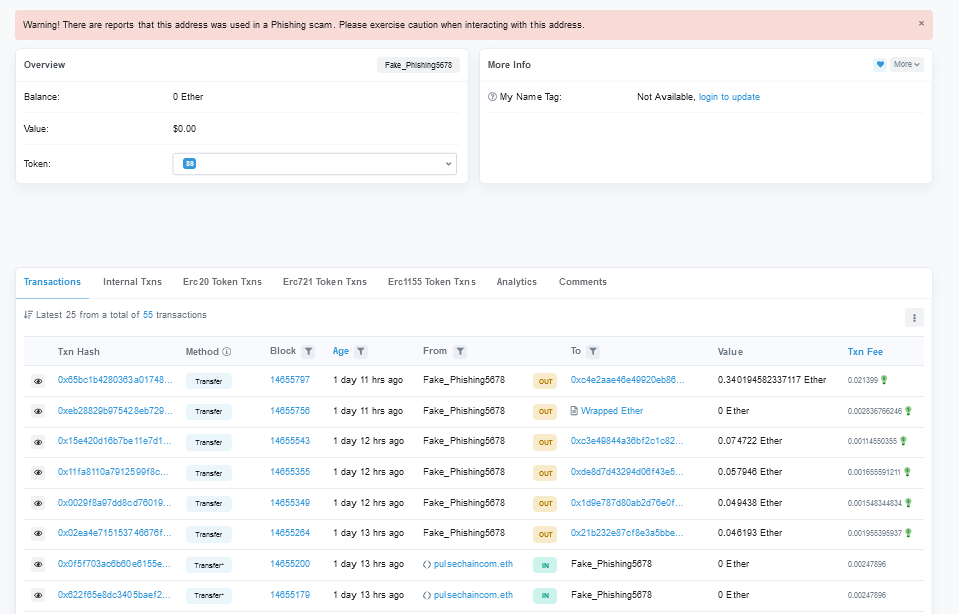This screenshot has width=959, height=614.
Task: Open the Erc1155 Token Txns tab
Action: tap(432, 282)
